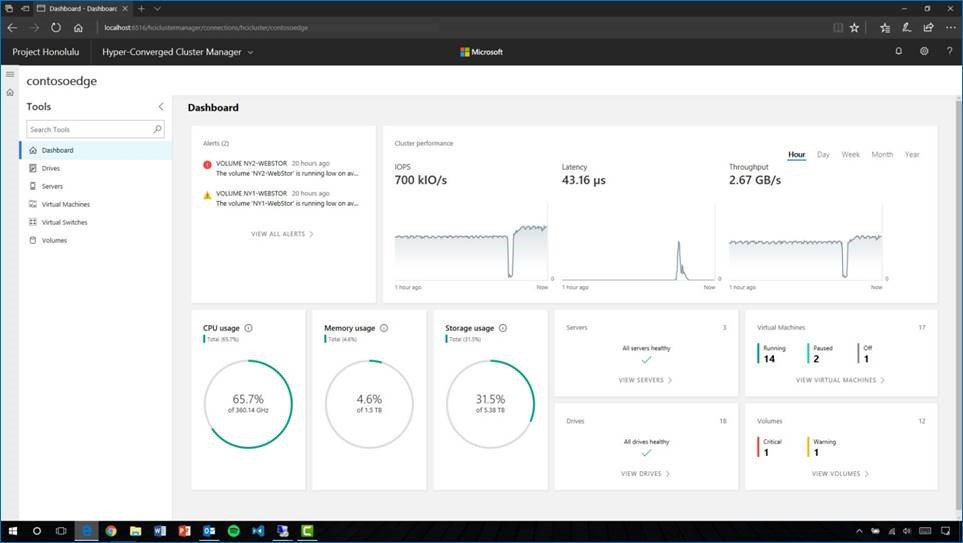Open Windows Start button
The width and height of the screenshot is (963, 543).
point(12,531)
